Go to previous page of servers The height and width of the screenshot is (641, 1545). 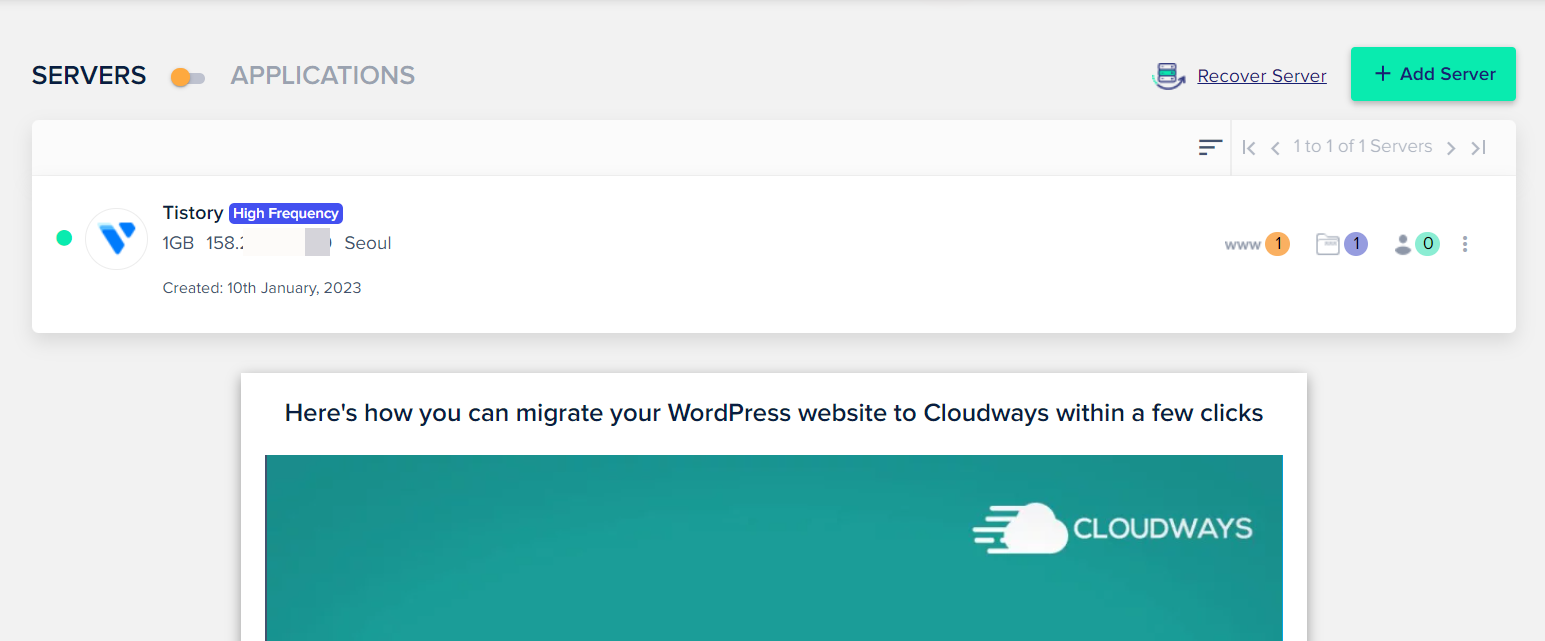pos(1275,147)
